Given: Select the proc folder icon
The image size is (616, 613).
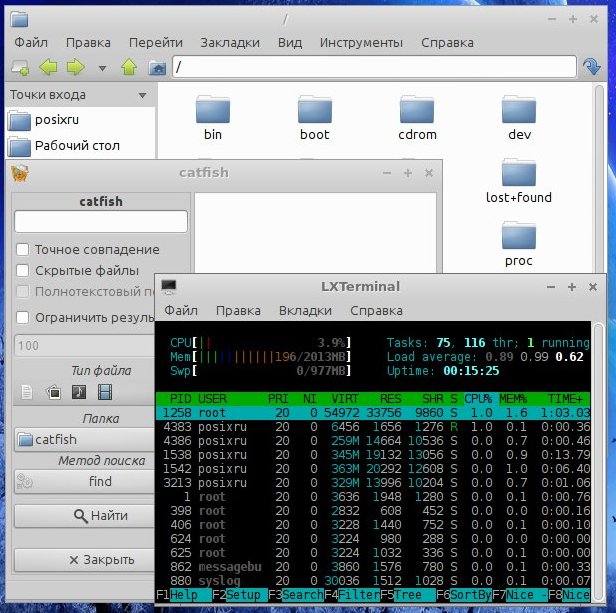Looking at the screenshot, I should click(x=519, y=235).
